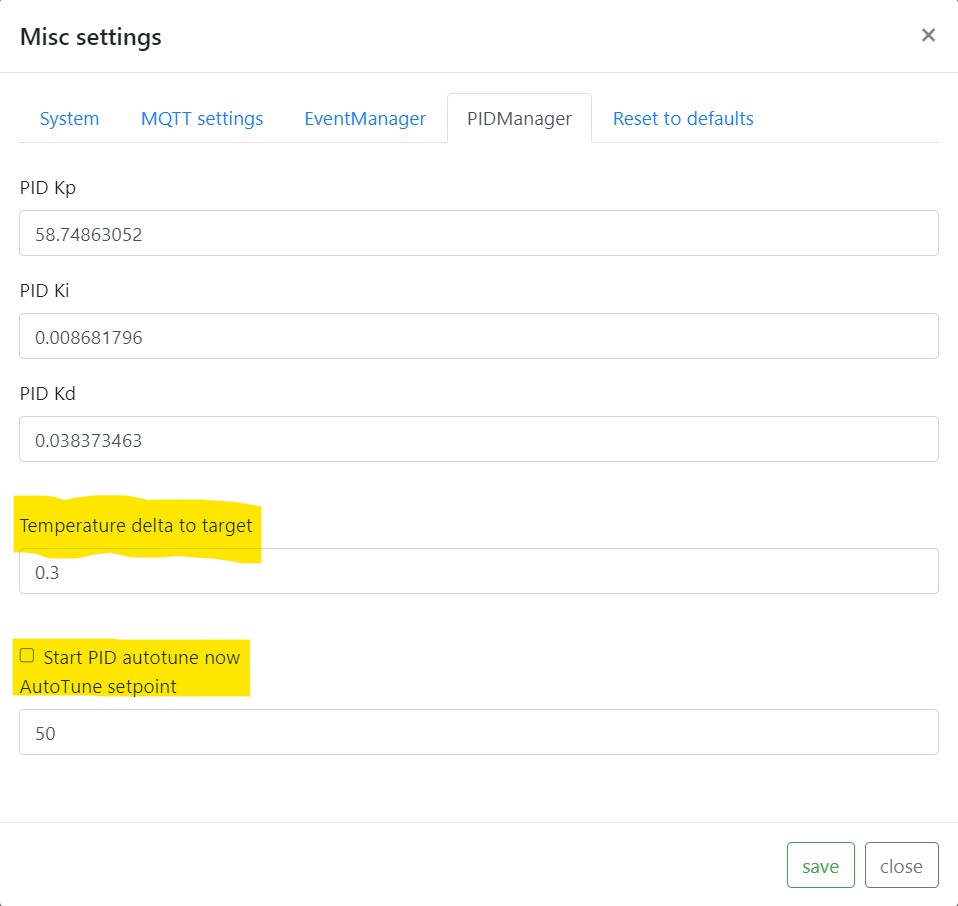Click the PID Kp input field

point(478,233)
